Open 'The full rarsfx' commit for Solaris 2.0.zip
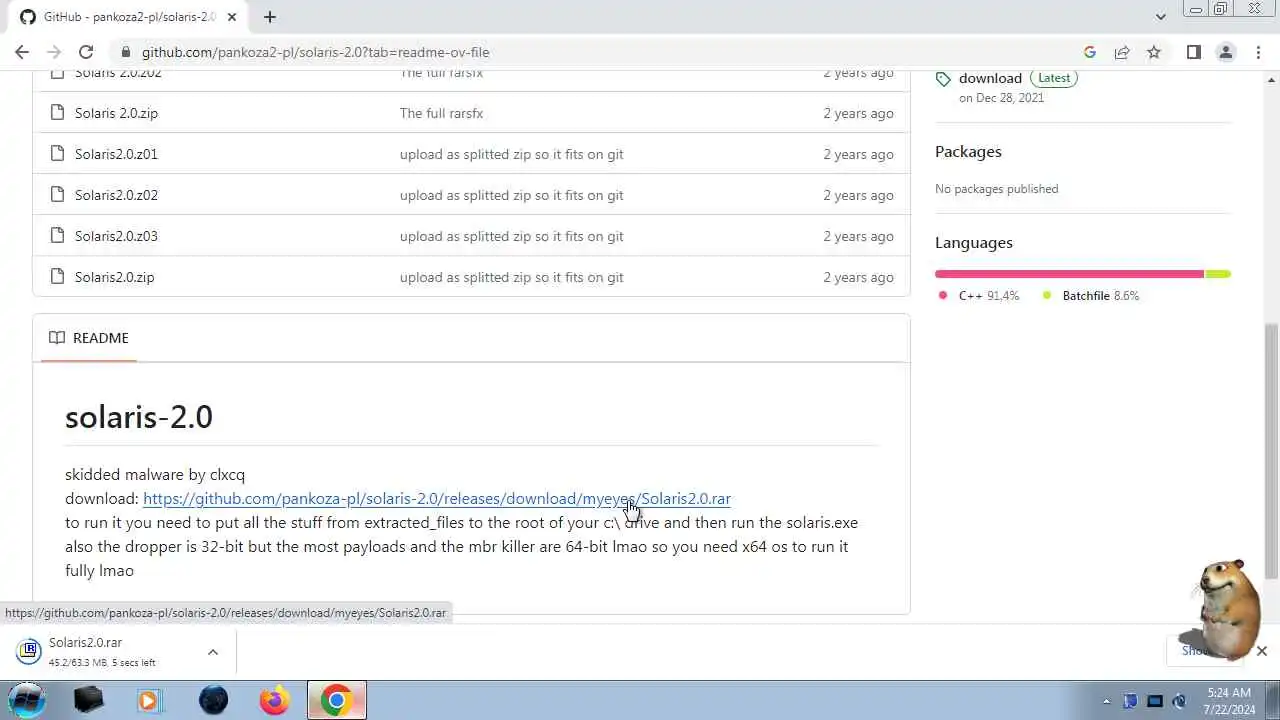The width and height of the screenshot is (1280, 720). tap(441, 113)
